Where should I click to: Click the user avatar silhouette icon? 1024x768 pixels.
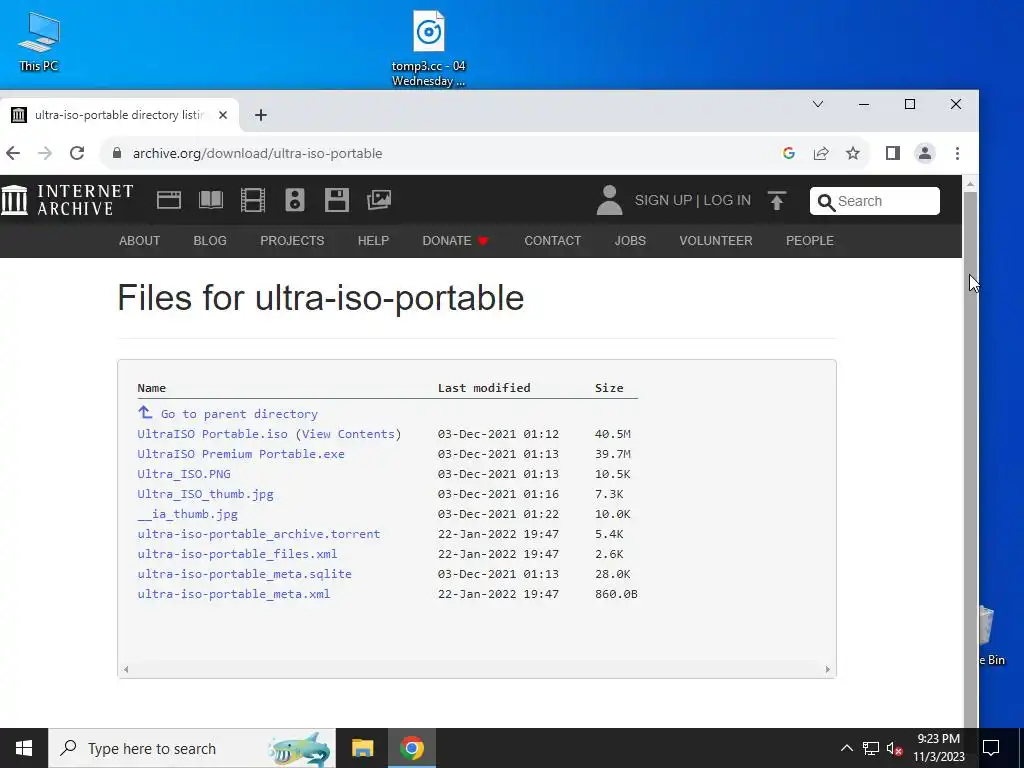(609, 200)
